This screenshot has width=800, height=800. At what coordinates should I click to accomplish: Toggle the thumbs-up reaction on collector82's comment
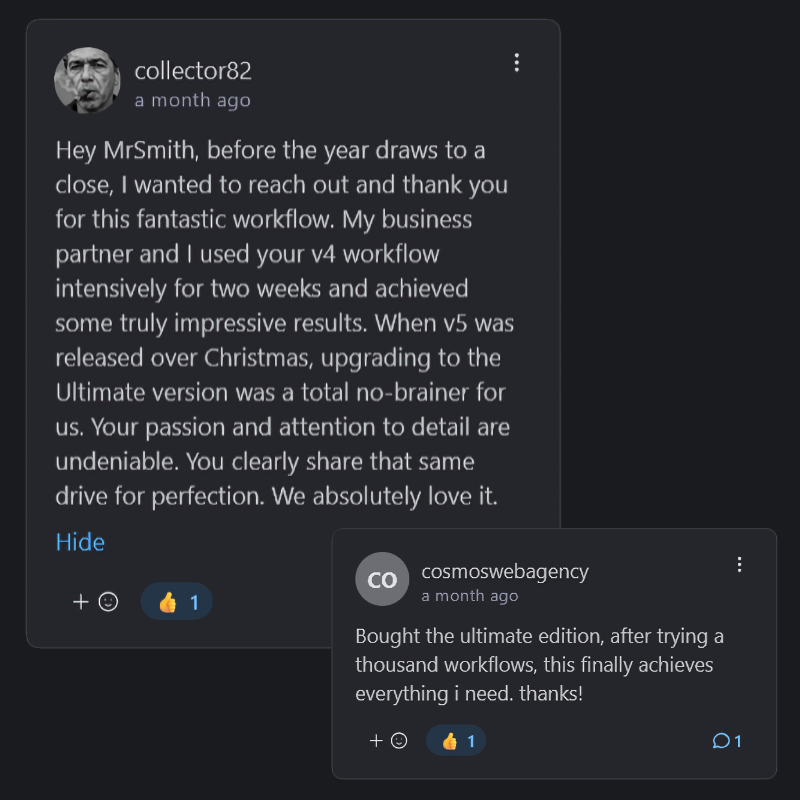click(x=167, y=602)
